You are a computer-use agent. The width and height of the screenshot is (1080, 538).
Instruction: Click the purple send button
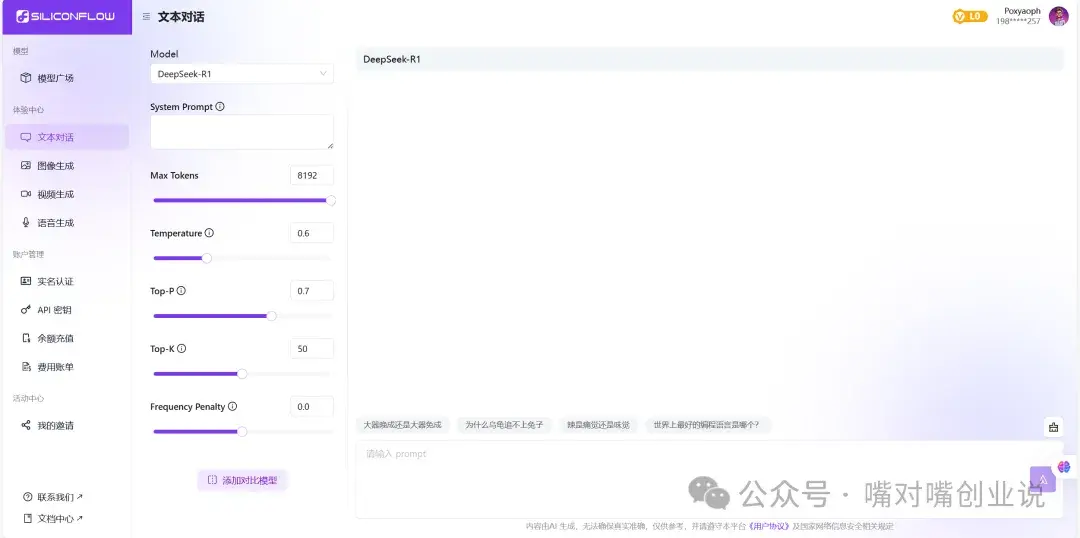click(1043, 479)
